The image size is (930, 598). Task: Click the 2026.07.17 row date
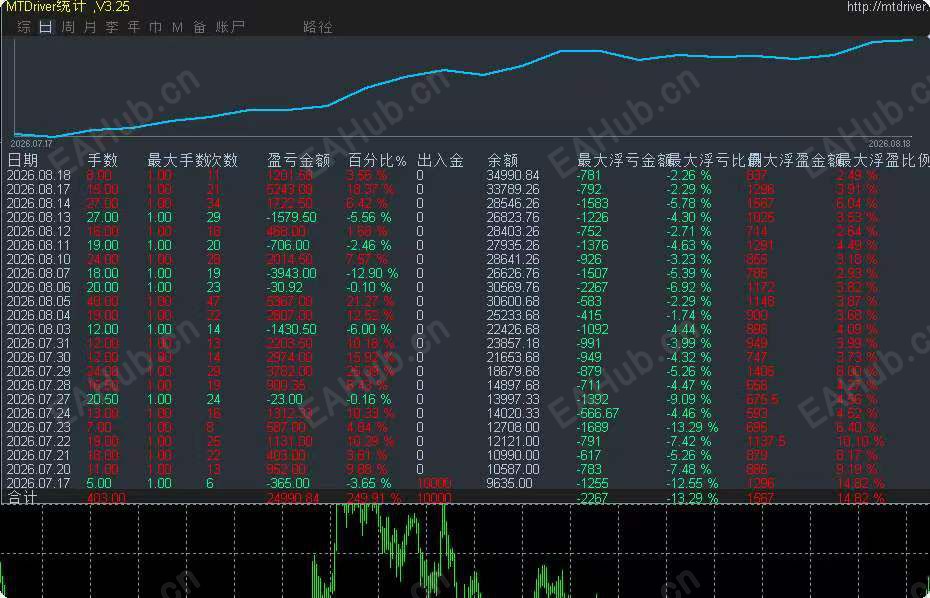pos(39,484)
